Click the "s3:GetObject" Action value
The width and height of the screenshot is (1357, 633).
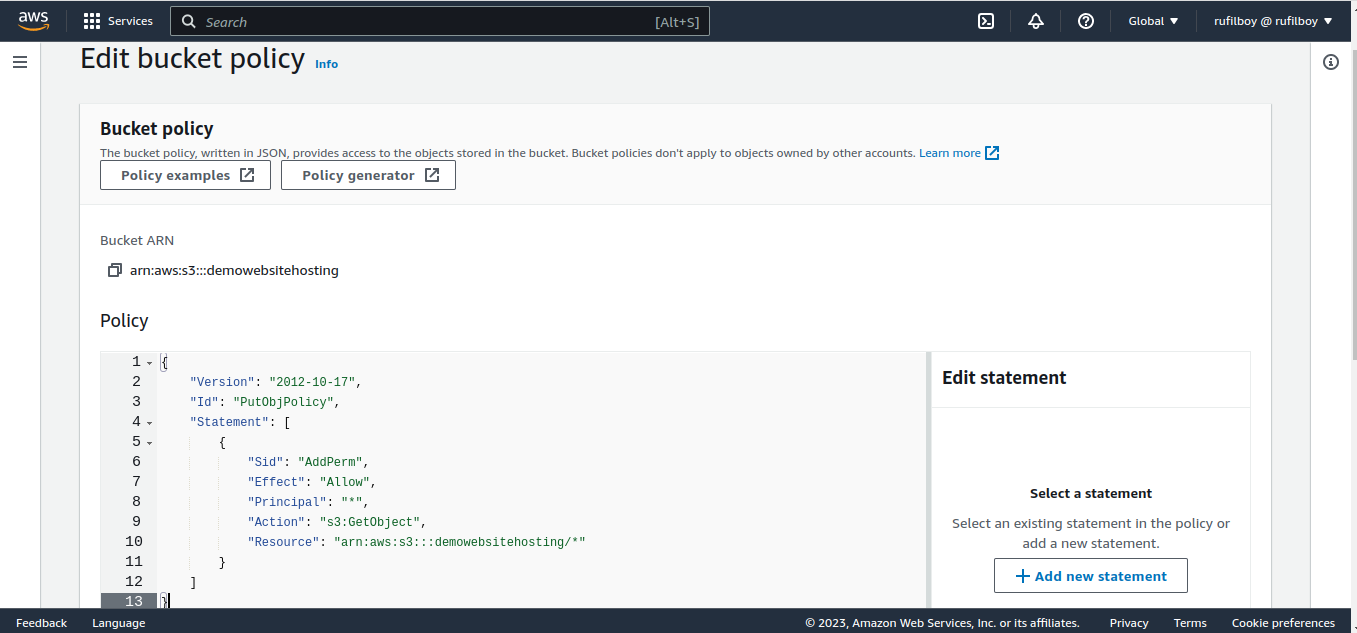[x=370, y=522]
